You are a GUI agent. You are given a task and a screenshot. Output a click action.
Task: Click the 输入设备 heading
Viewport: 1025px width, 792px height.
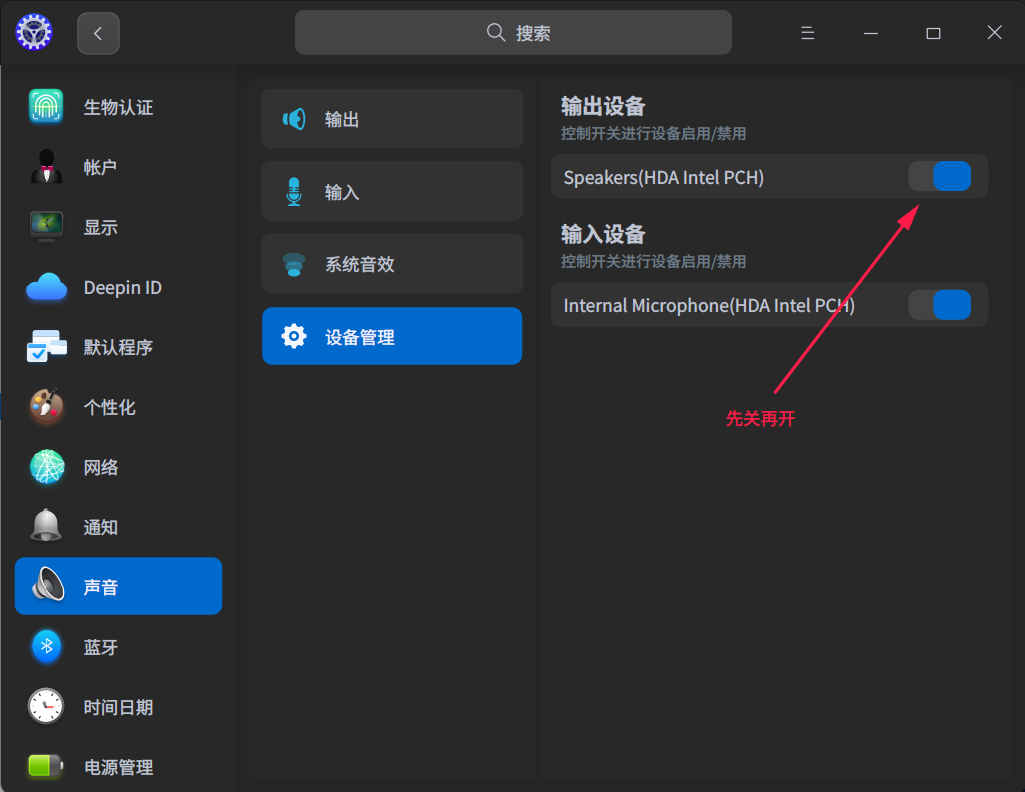[603, 234]
